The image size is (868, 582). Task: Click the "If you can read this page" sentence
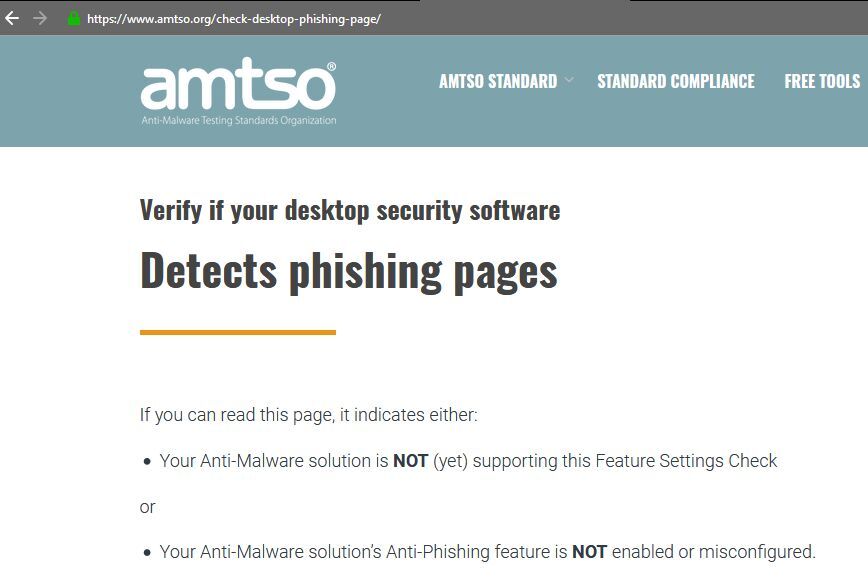(x=308, y=414)
